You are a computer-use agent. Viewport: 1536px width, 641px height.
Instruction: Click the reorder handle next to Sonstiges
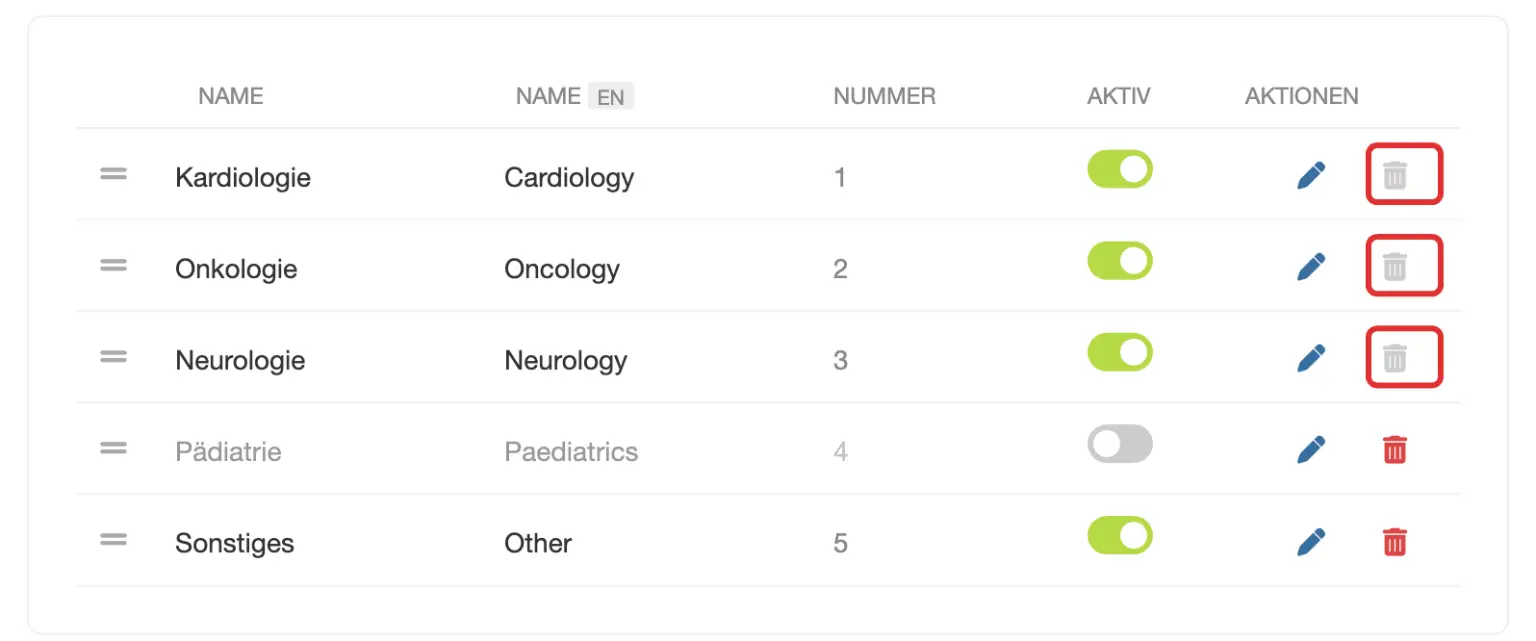tap(113, 540)
